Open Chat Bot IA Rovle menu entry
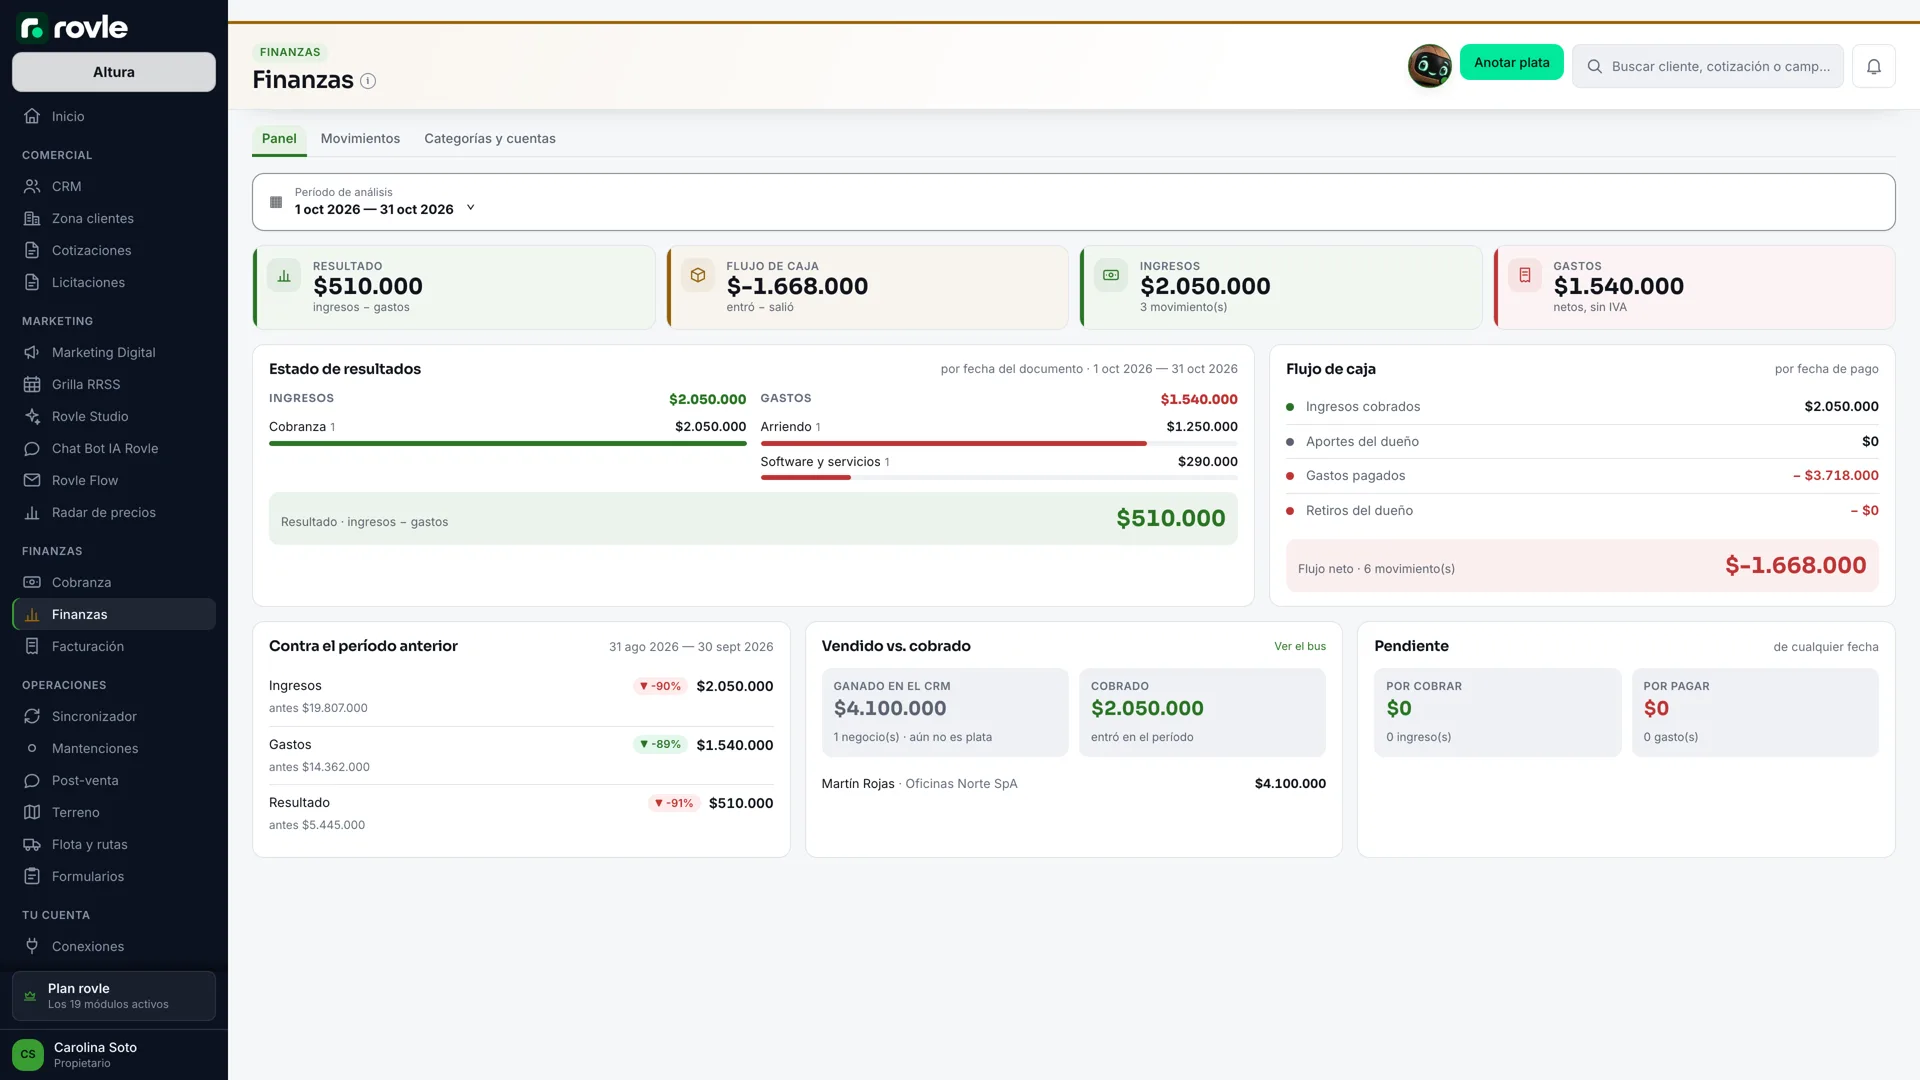 114,448
